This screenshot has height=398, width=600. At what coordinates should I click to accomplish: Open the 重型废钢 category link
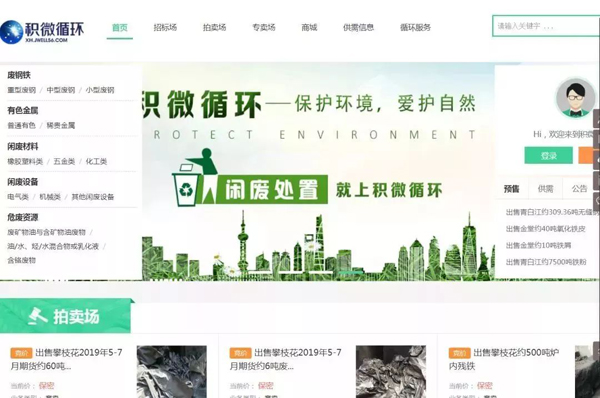click(21, 90)
